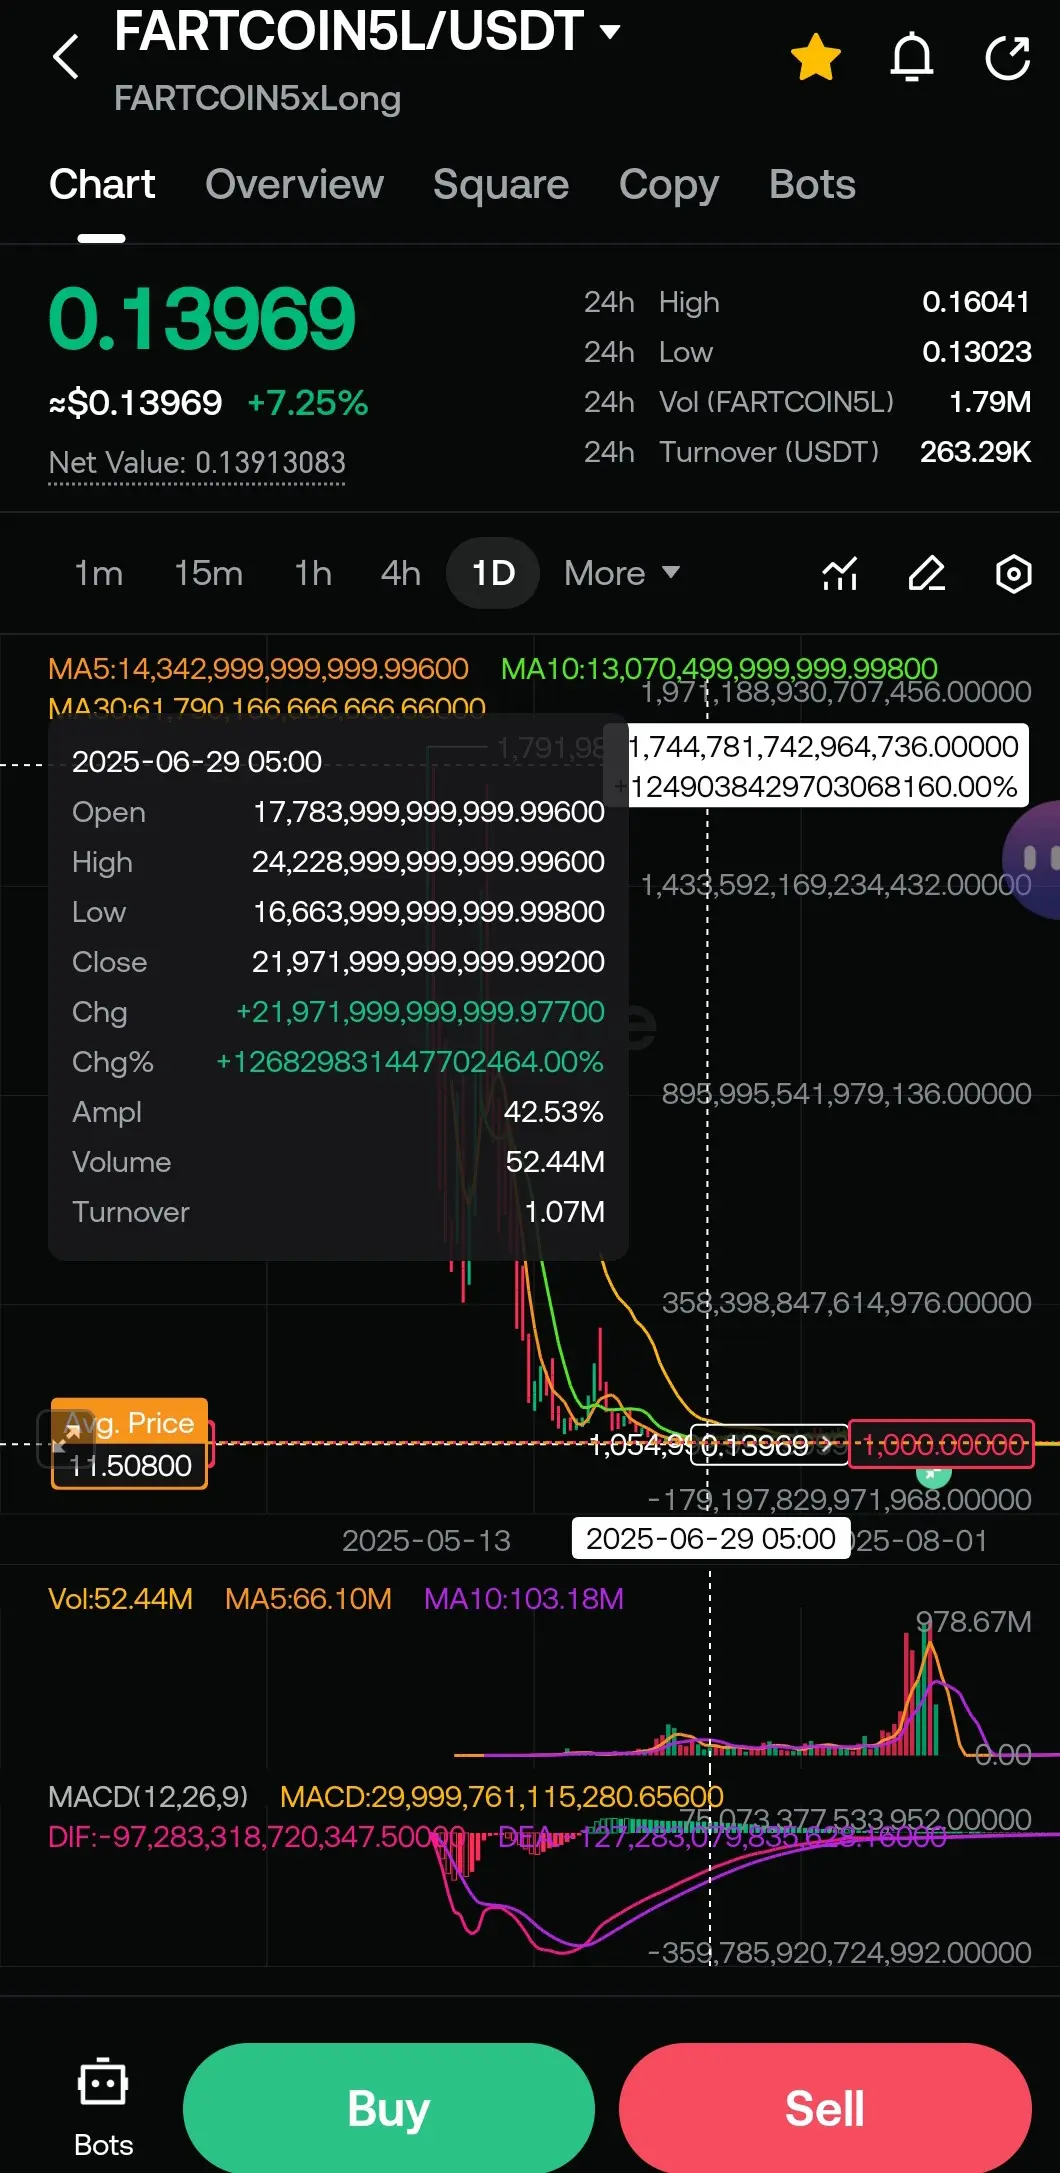Open the Square tab
This screenshot has height=2173, width=1060.
pyautogui.click(x=501, y=185)
